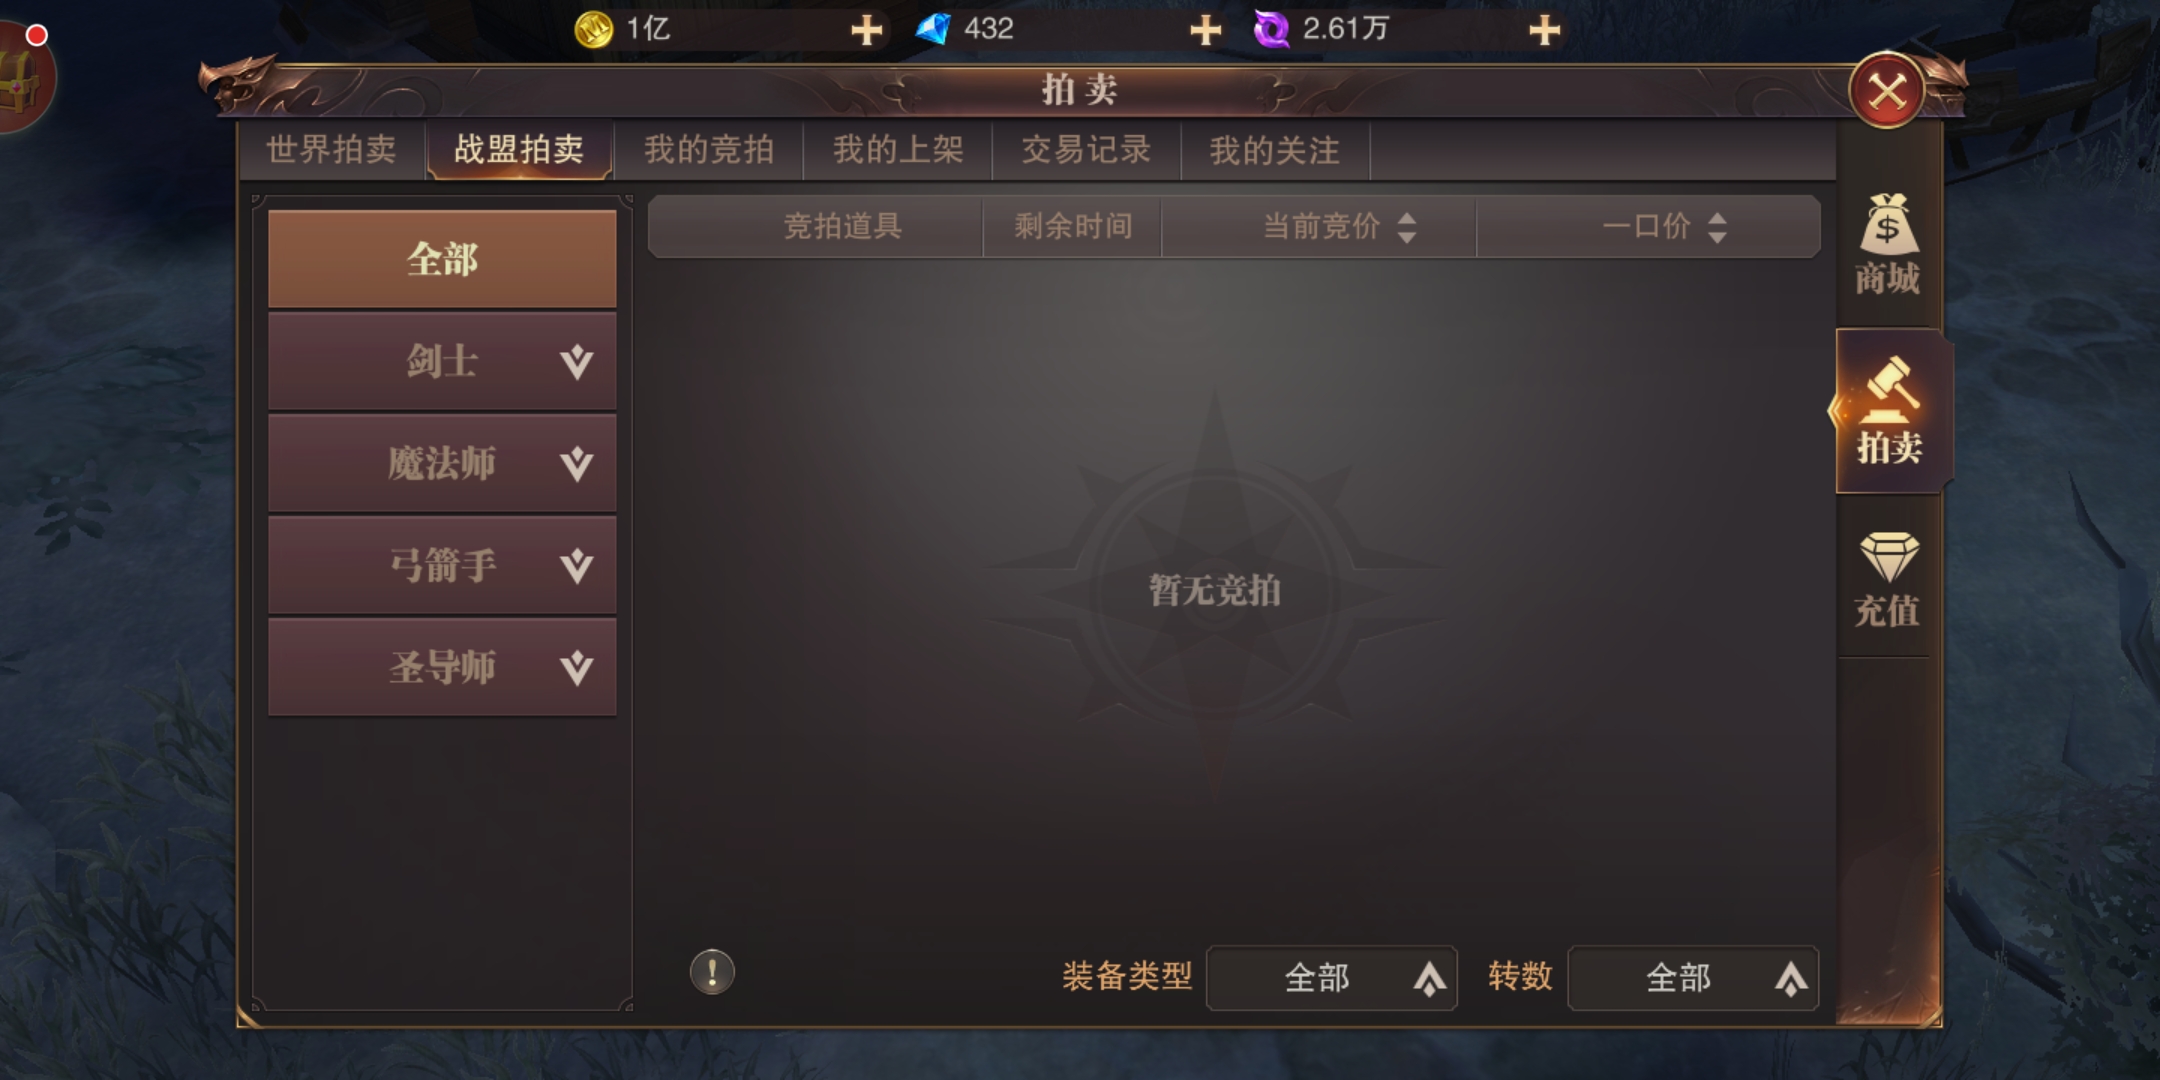Viewport: 2160px width, 1080px height.
Task: Select the 全部 category button
Action: (442, 259)
